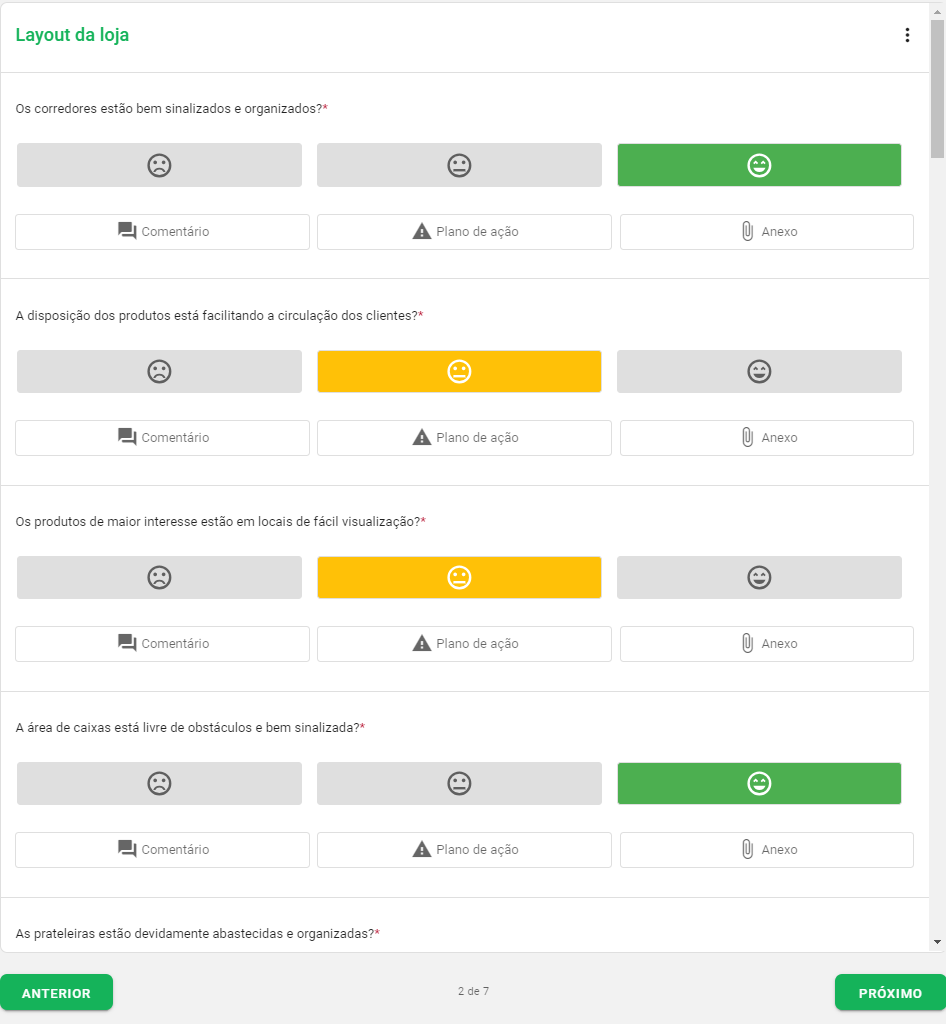Click the ANTERIOR button

tap(56, 992)
